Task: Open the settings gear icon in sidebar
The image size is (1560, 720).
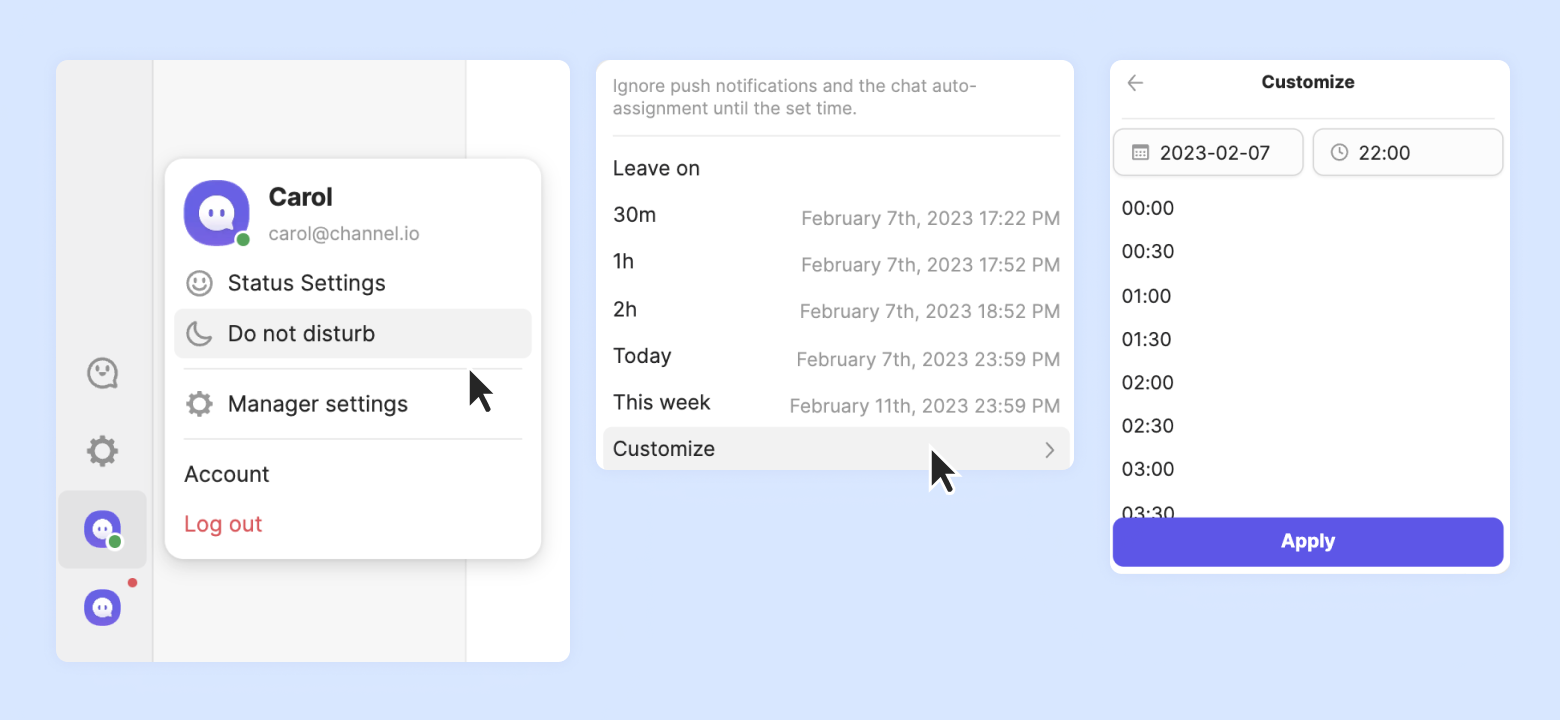Action: [x=102, y=451]
